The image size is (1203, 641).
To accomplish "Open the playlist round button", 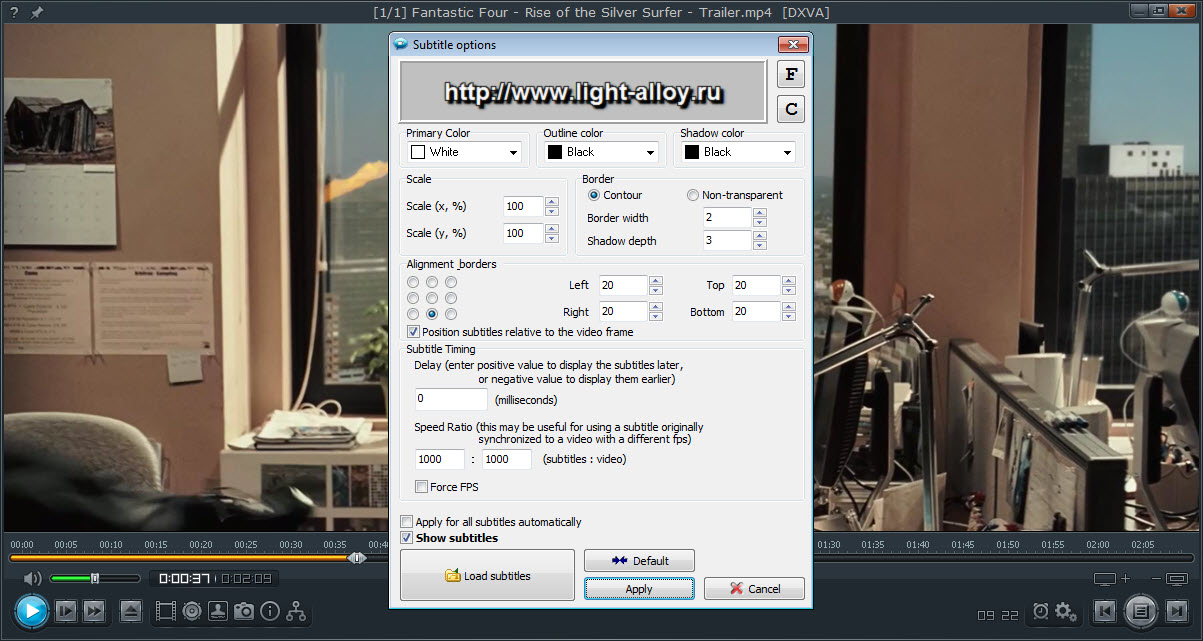I will (x=1142, y=610).
